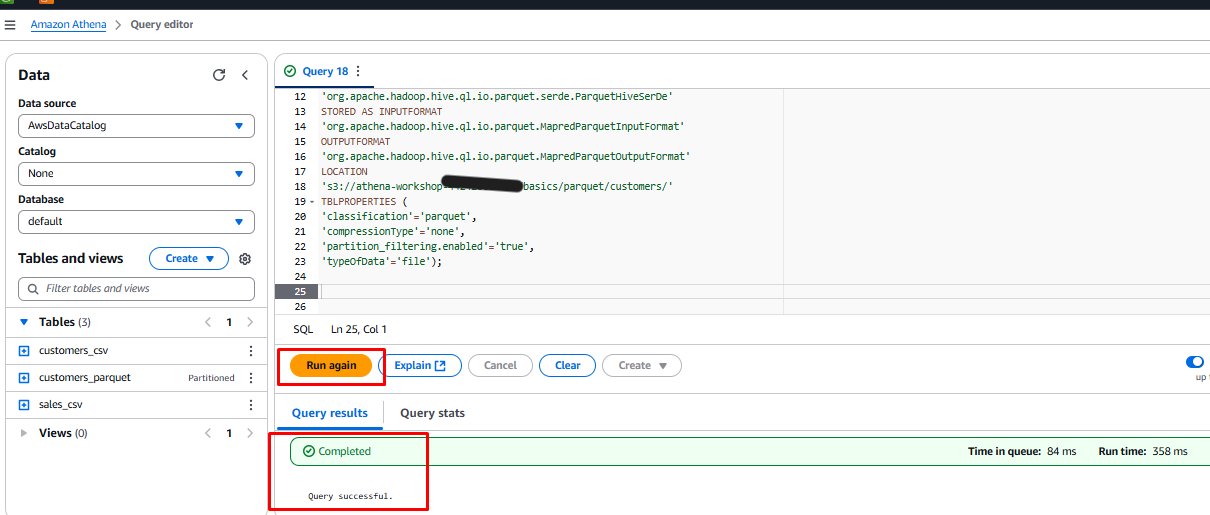Refresh the Data panel
This screenshot has width=1210, height=515.
click(x=219, y=75)
